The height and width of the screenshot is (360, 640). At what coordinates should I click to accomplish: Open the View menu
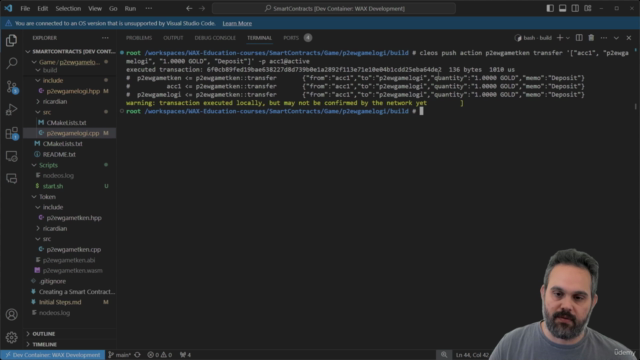pyautogui.click(x=95, y=8)
